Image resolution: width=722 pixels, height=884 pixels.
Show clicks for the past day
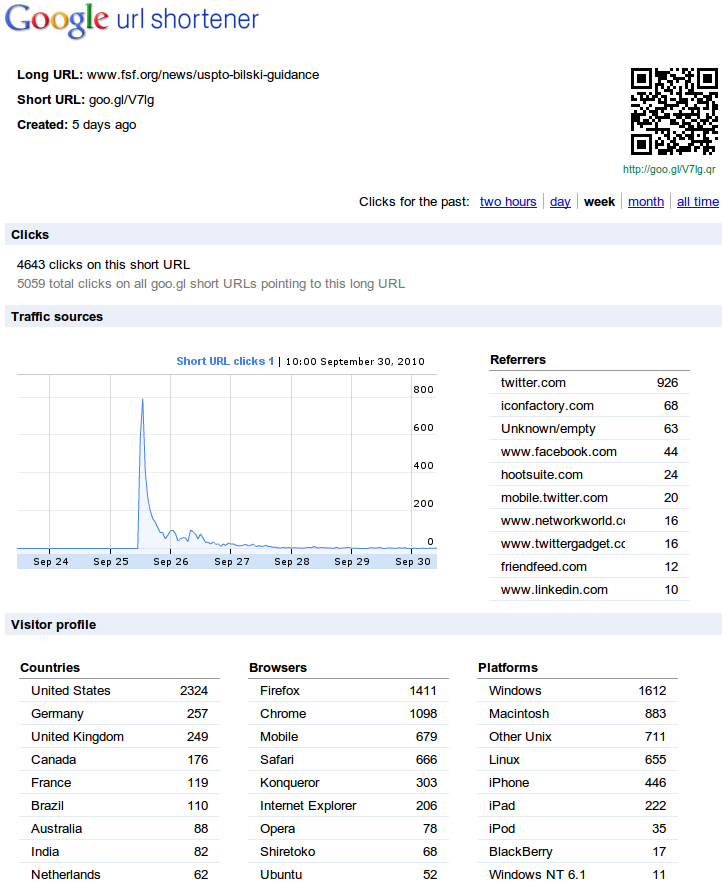tap(560, 202)
